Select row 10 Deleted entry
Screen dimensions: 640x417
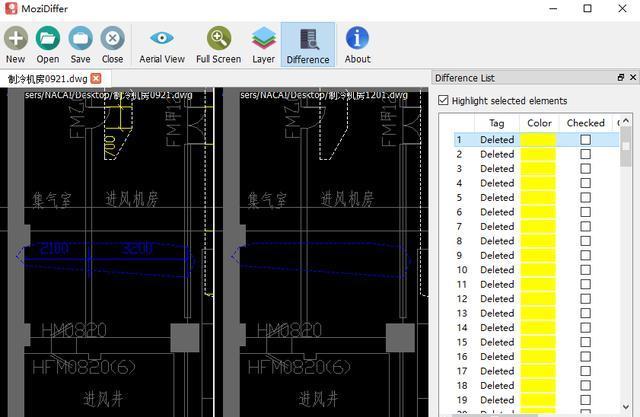[496, 270]
